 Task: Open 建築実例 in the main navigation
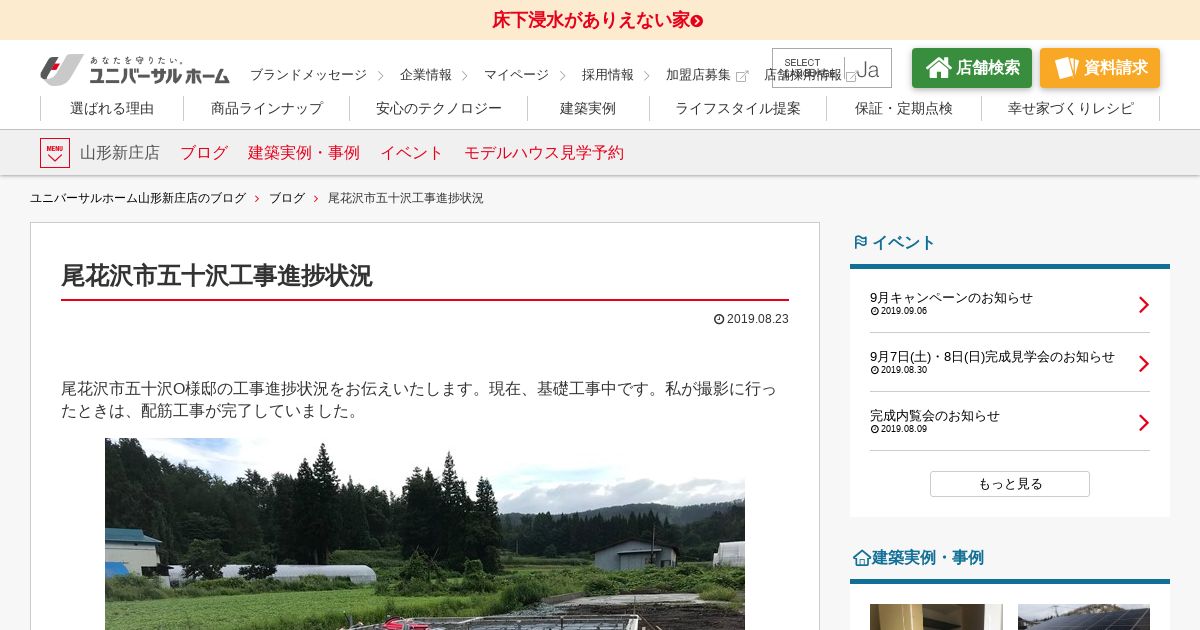pyautogui.click(x=588, y=108)
